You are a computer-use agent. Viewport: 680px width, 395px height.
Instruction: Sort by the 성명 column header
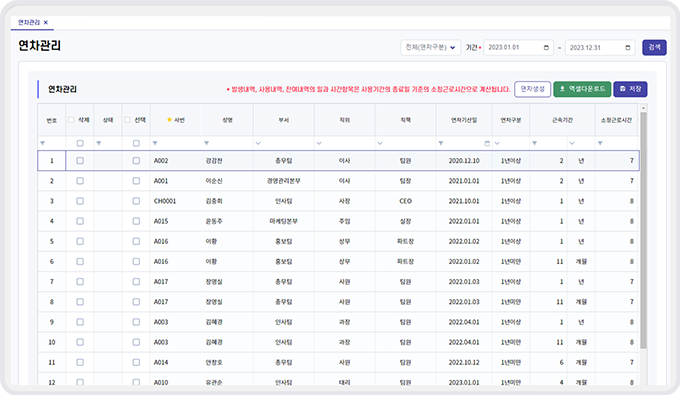click(227, 120)
